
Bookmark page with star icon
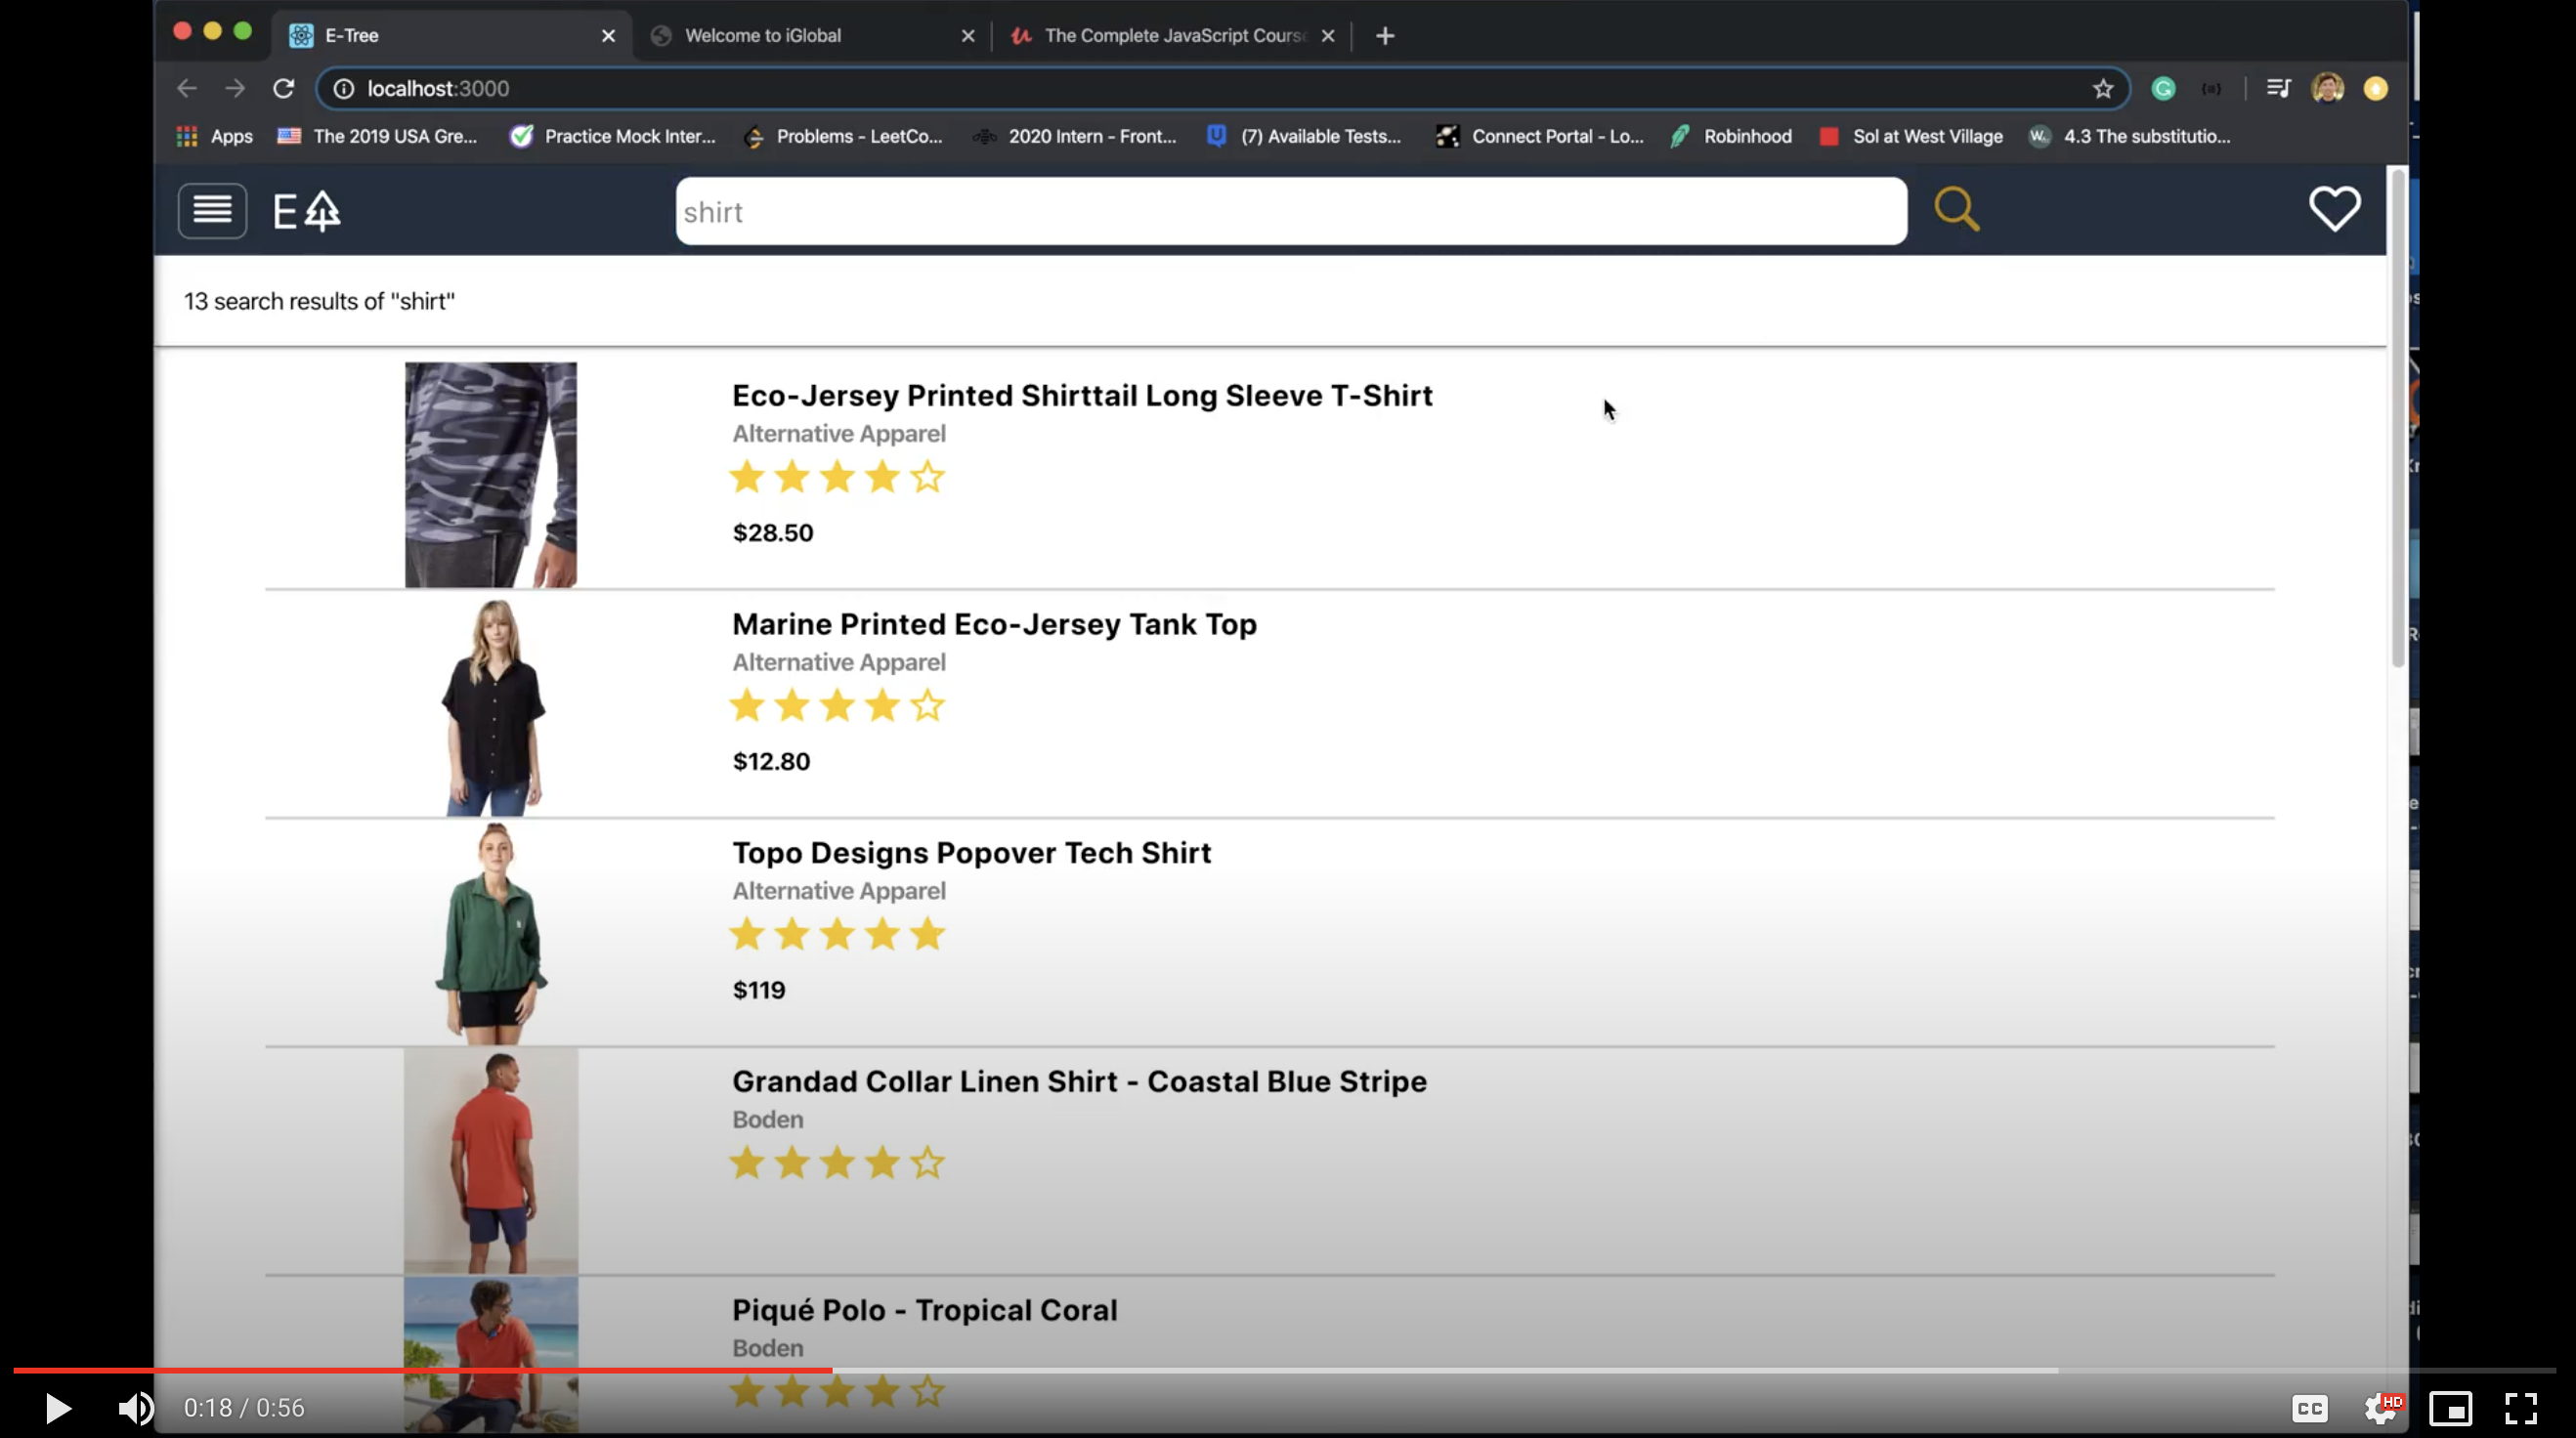pyautogui.click(x=2102, y=89)
